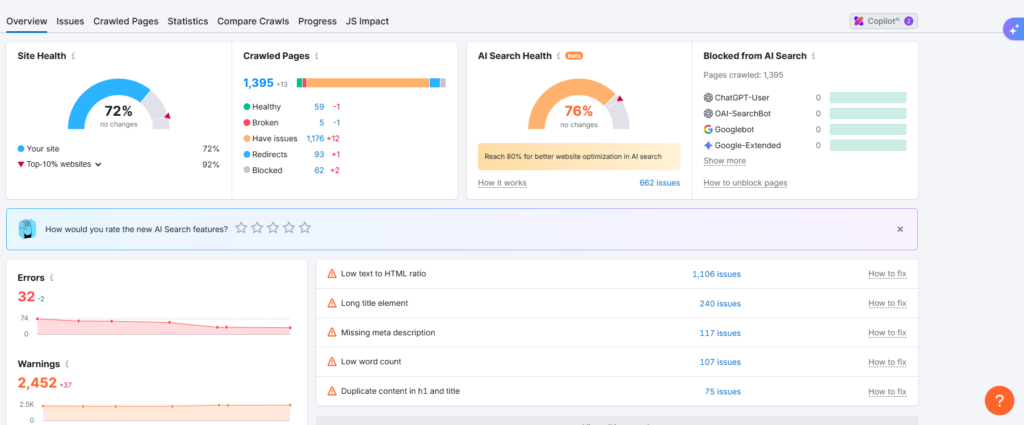This screenshot has height=425, width=1024.
Task: Select the first rating star
Action: pos(241,229)
